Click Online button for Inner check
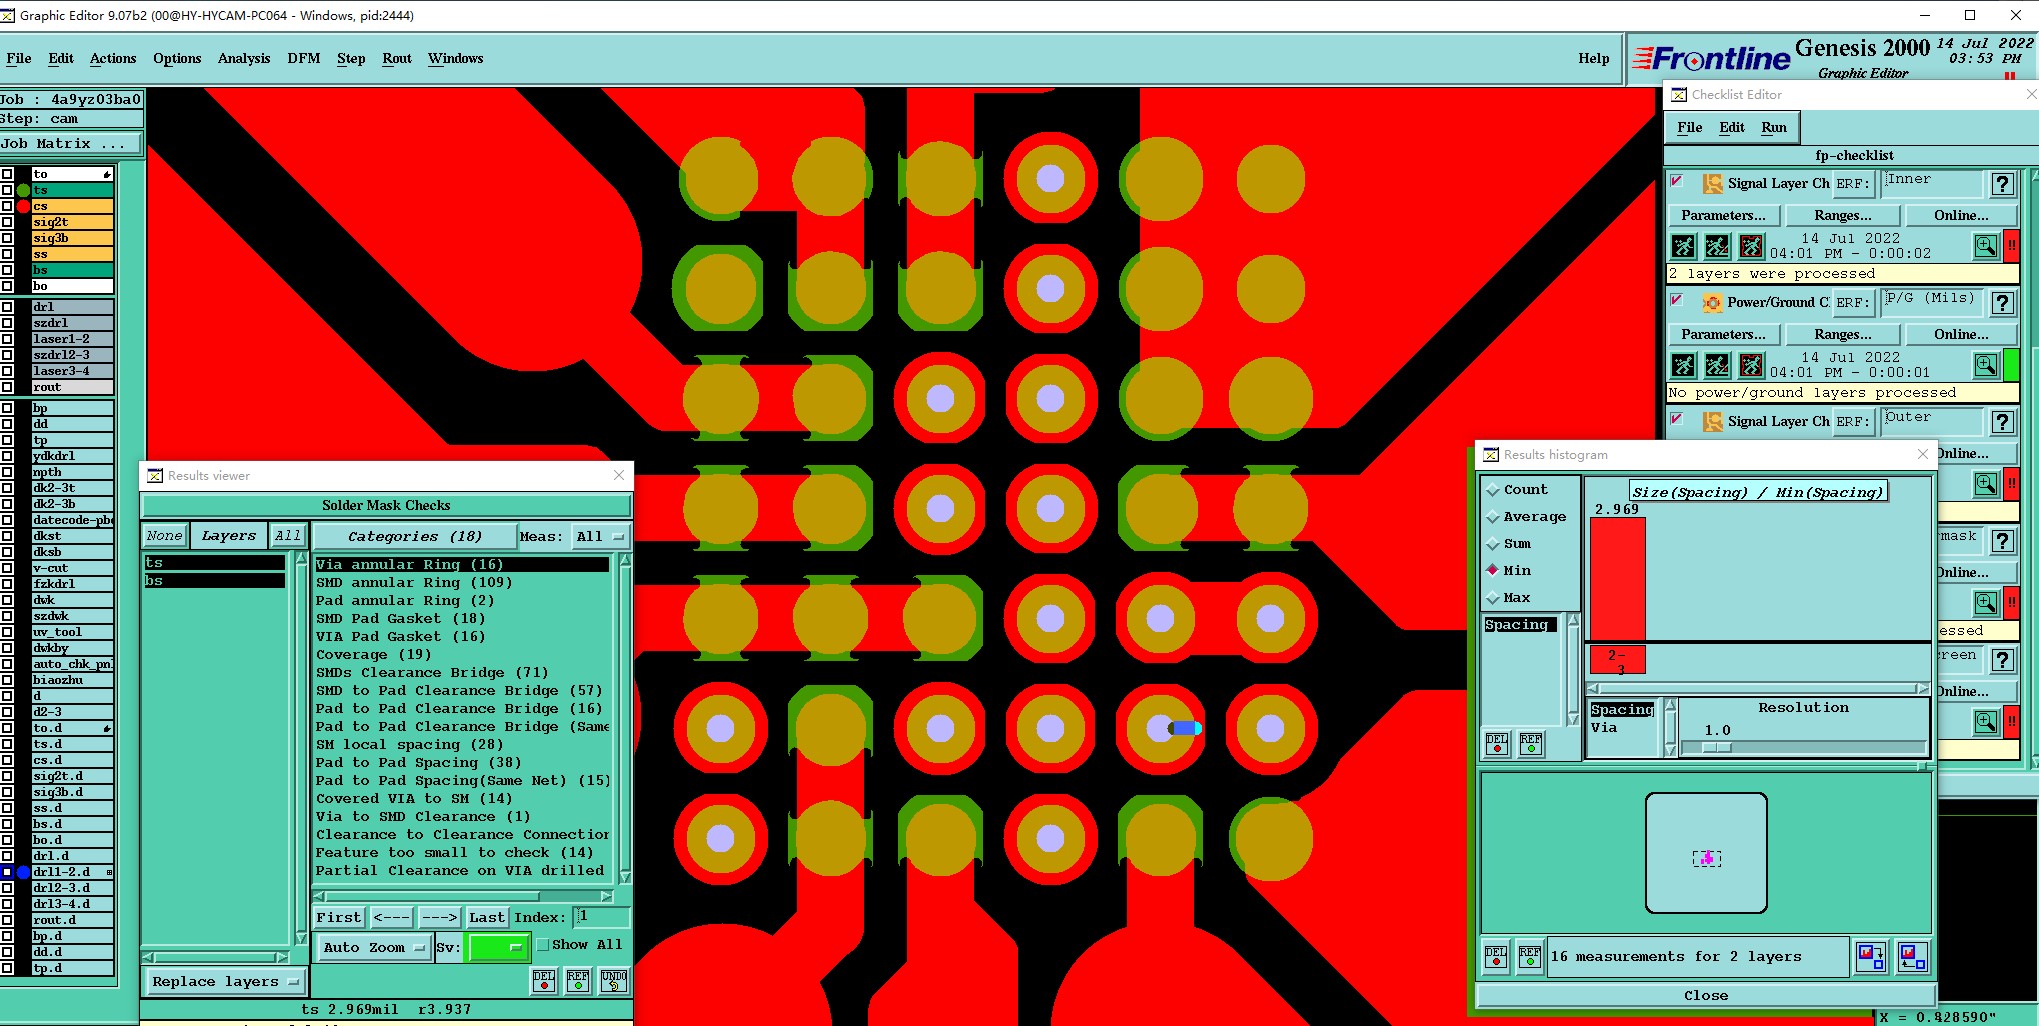 click(1961, 216)
